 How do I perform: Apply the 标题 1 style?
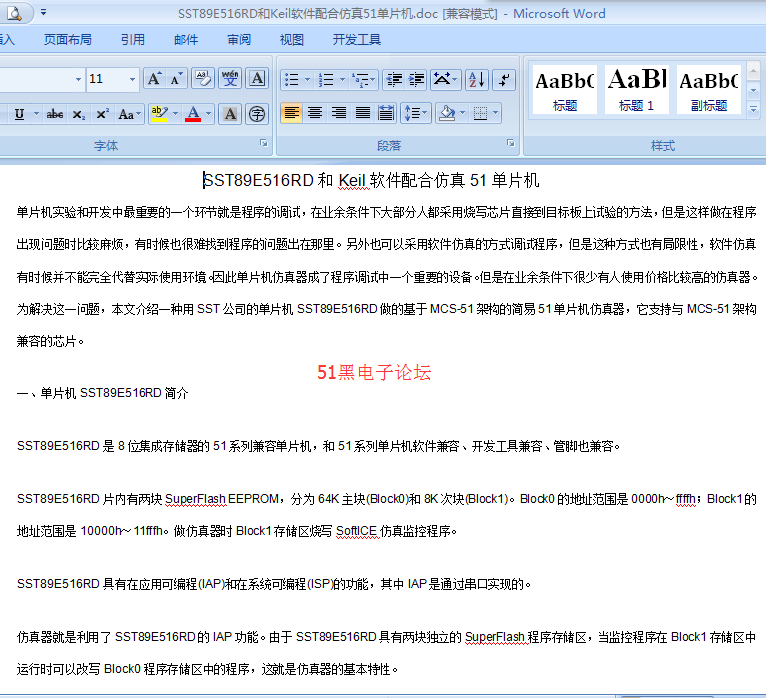(x=637, y=89)
